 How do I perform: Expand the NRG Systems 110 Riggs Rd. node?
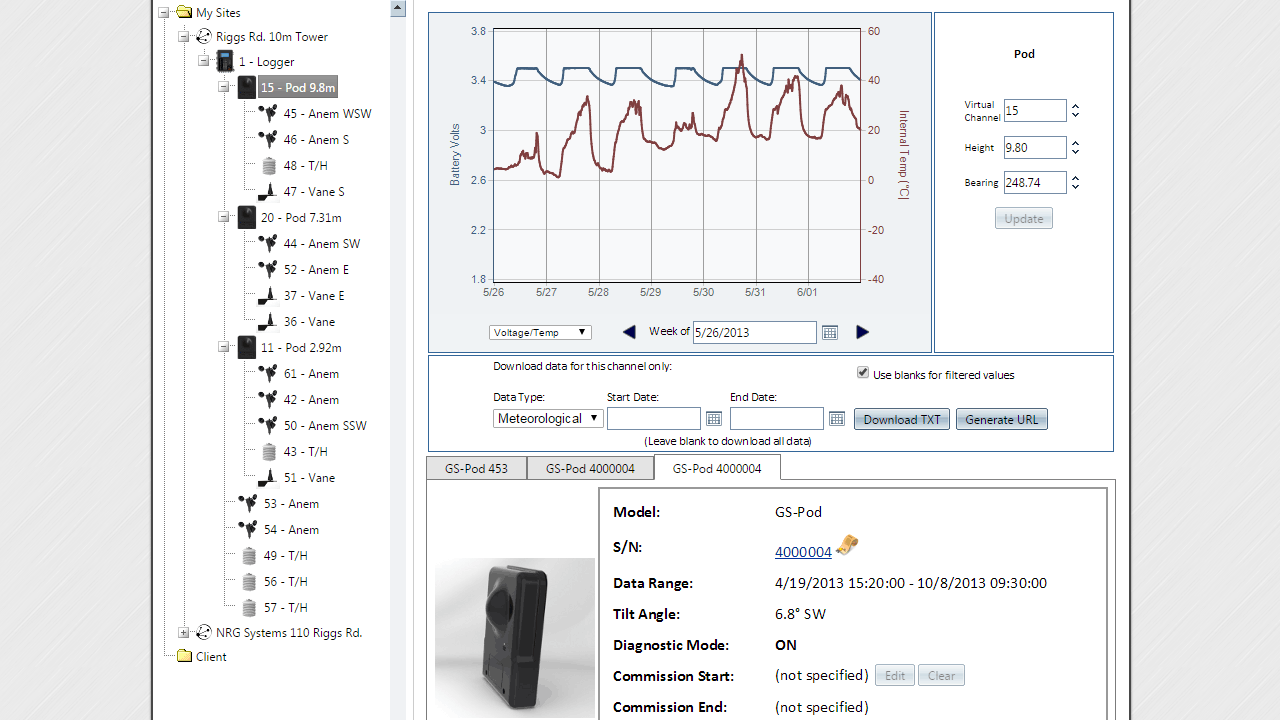[184, 633]
